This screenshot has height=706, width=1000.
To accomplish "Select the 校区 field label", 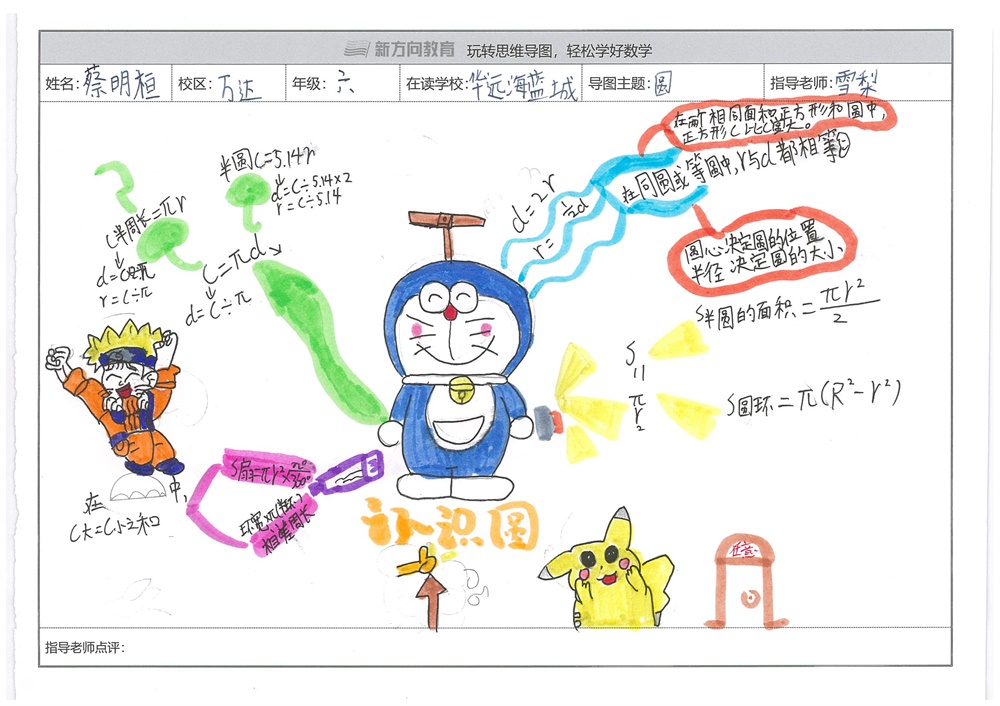I will click(195, 84).
